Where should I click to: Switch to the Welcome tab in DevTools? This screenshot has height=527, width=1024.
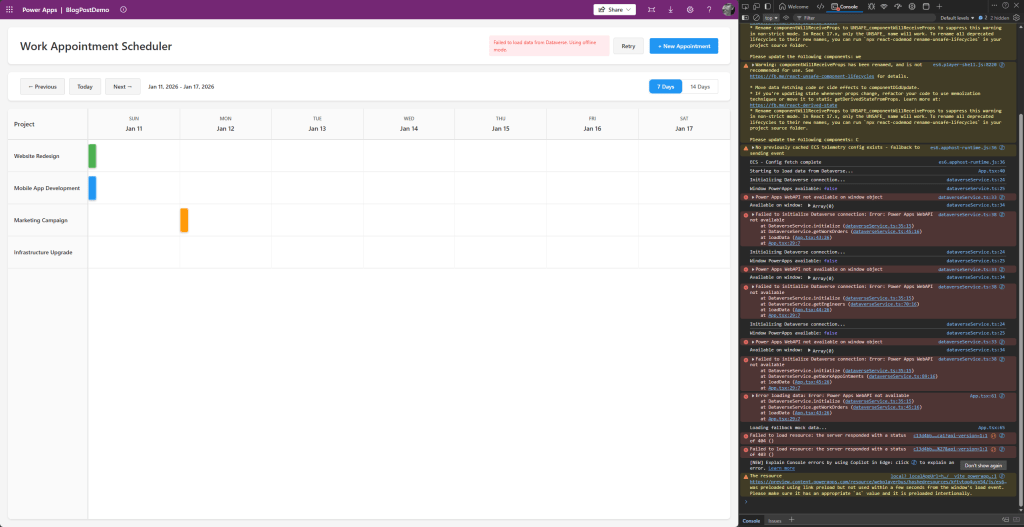793,6
